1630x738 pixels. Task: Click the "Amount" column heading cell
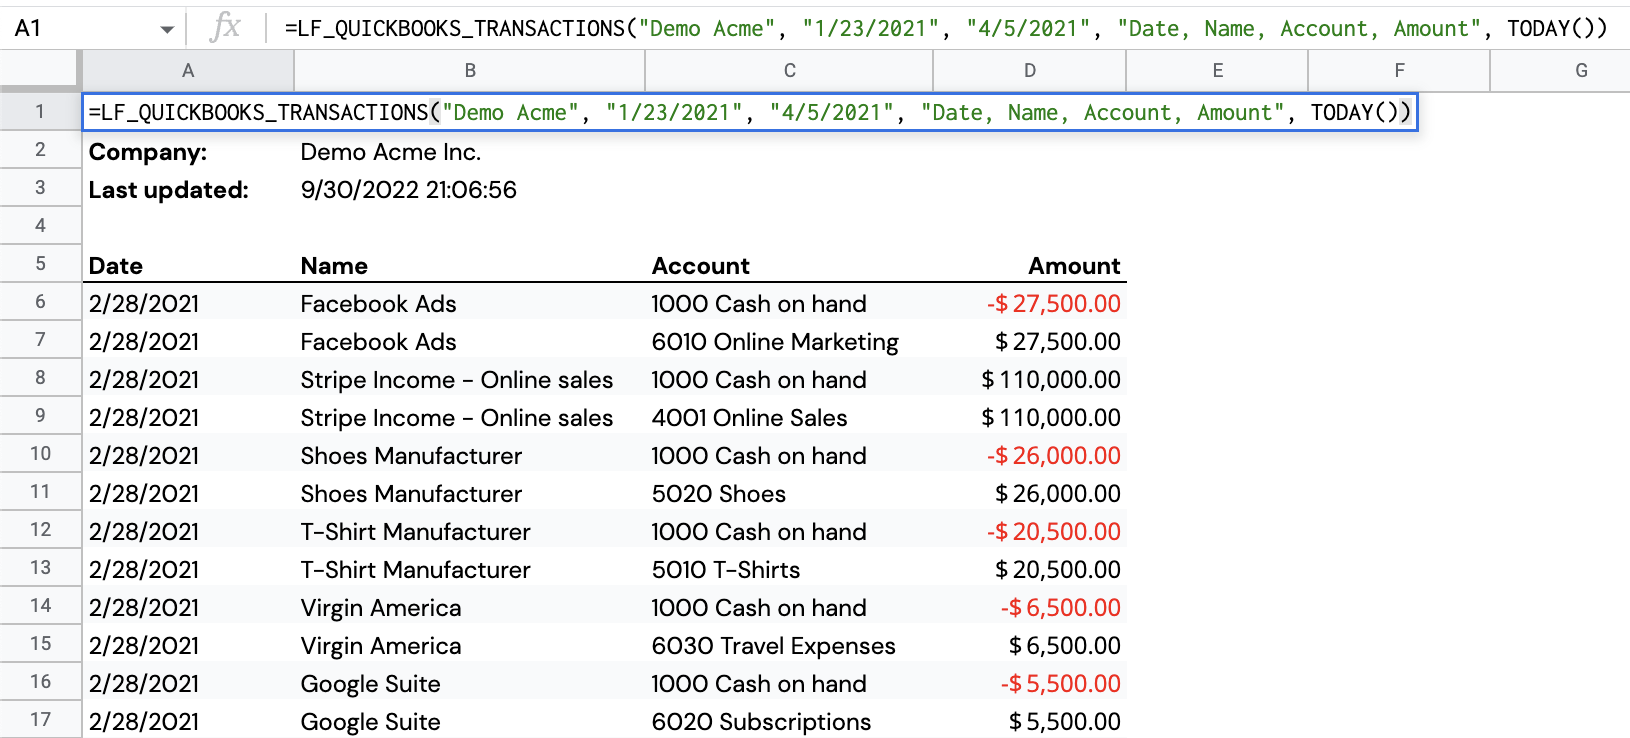pos(1030,265)
